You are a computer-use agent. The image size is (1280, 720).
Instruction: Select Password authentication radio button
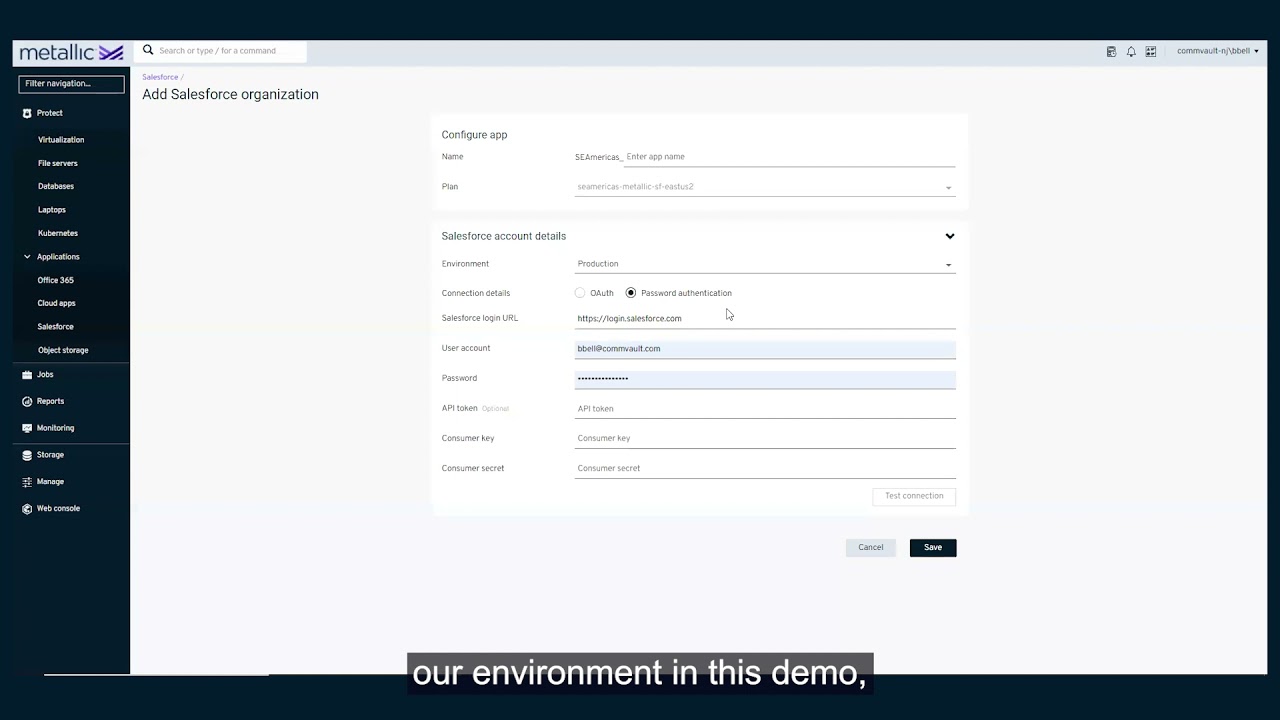coord(631,293)
